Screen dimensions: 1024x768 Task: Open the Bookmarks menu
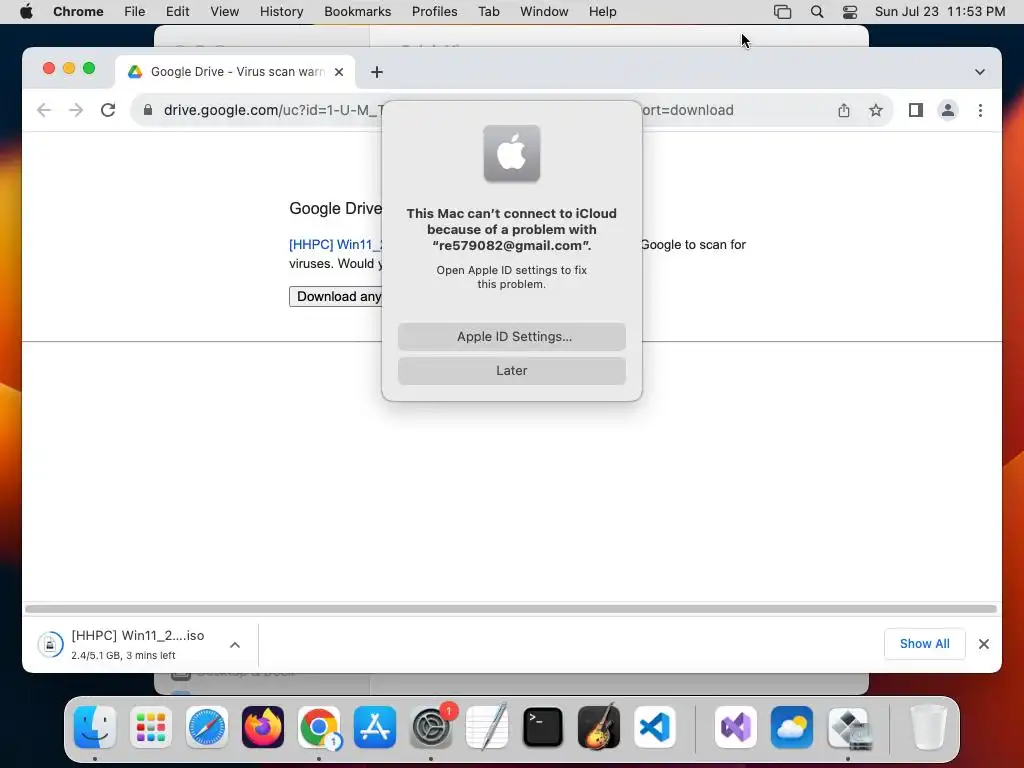pyautogui.click(x=357, y=12)
